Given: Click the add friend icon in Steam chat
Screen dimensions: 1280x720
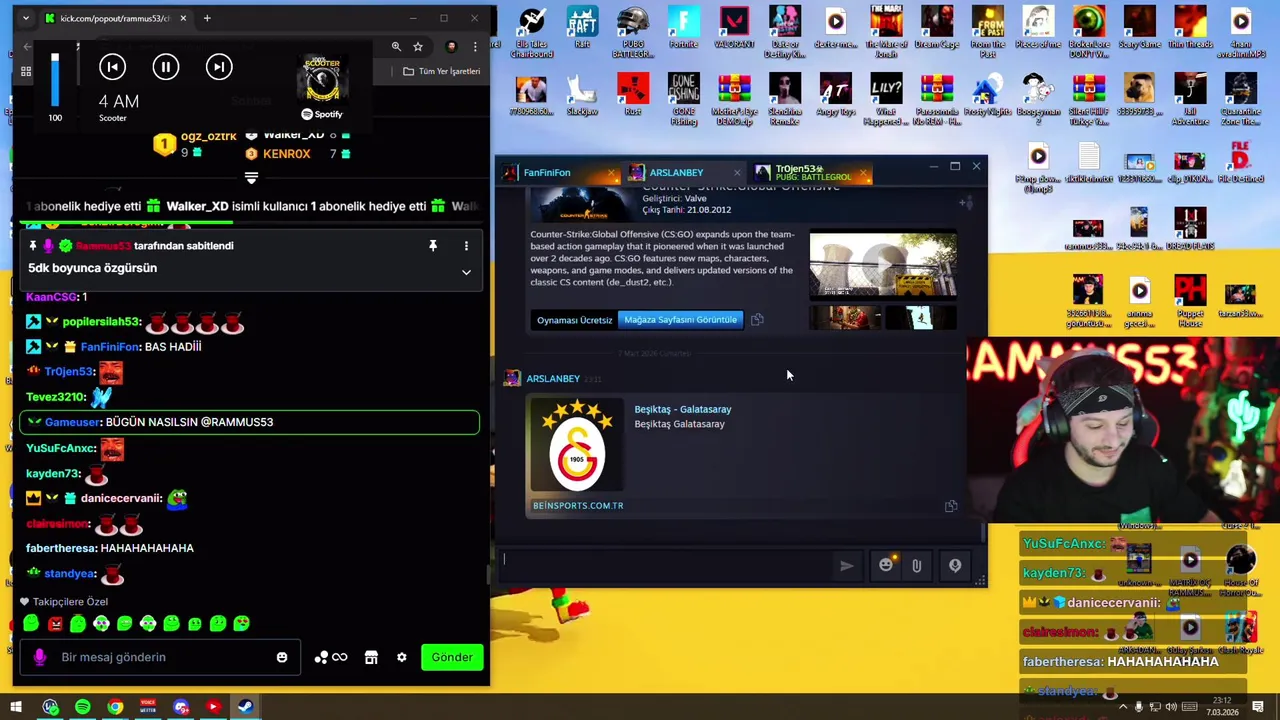Looking at the screenshot, I should click(x=965, y=203).
